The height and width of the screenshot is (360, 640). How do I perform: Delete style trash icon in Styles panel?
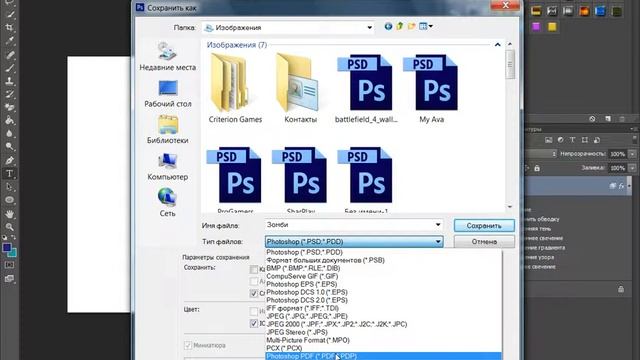point(622,119)
